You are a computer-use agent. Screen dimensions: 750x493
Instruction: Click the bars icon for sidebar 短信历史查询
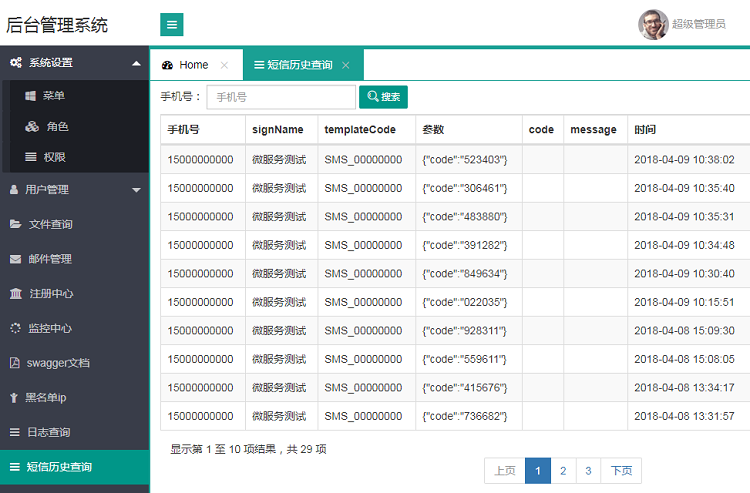click(x=15, y=467)
